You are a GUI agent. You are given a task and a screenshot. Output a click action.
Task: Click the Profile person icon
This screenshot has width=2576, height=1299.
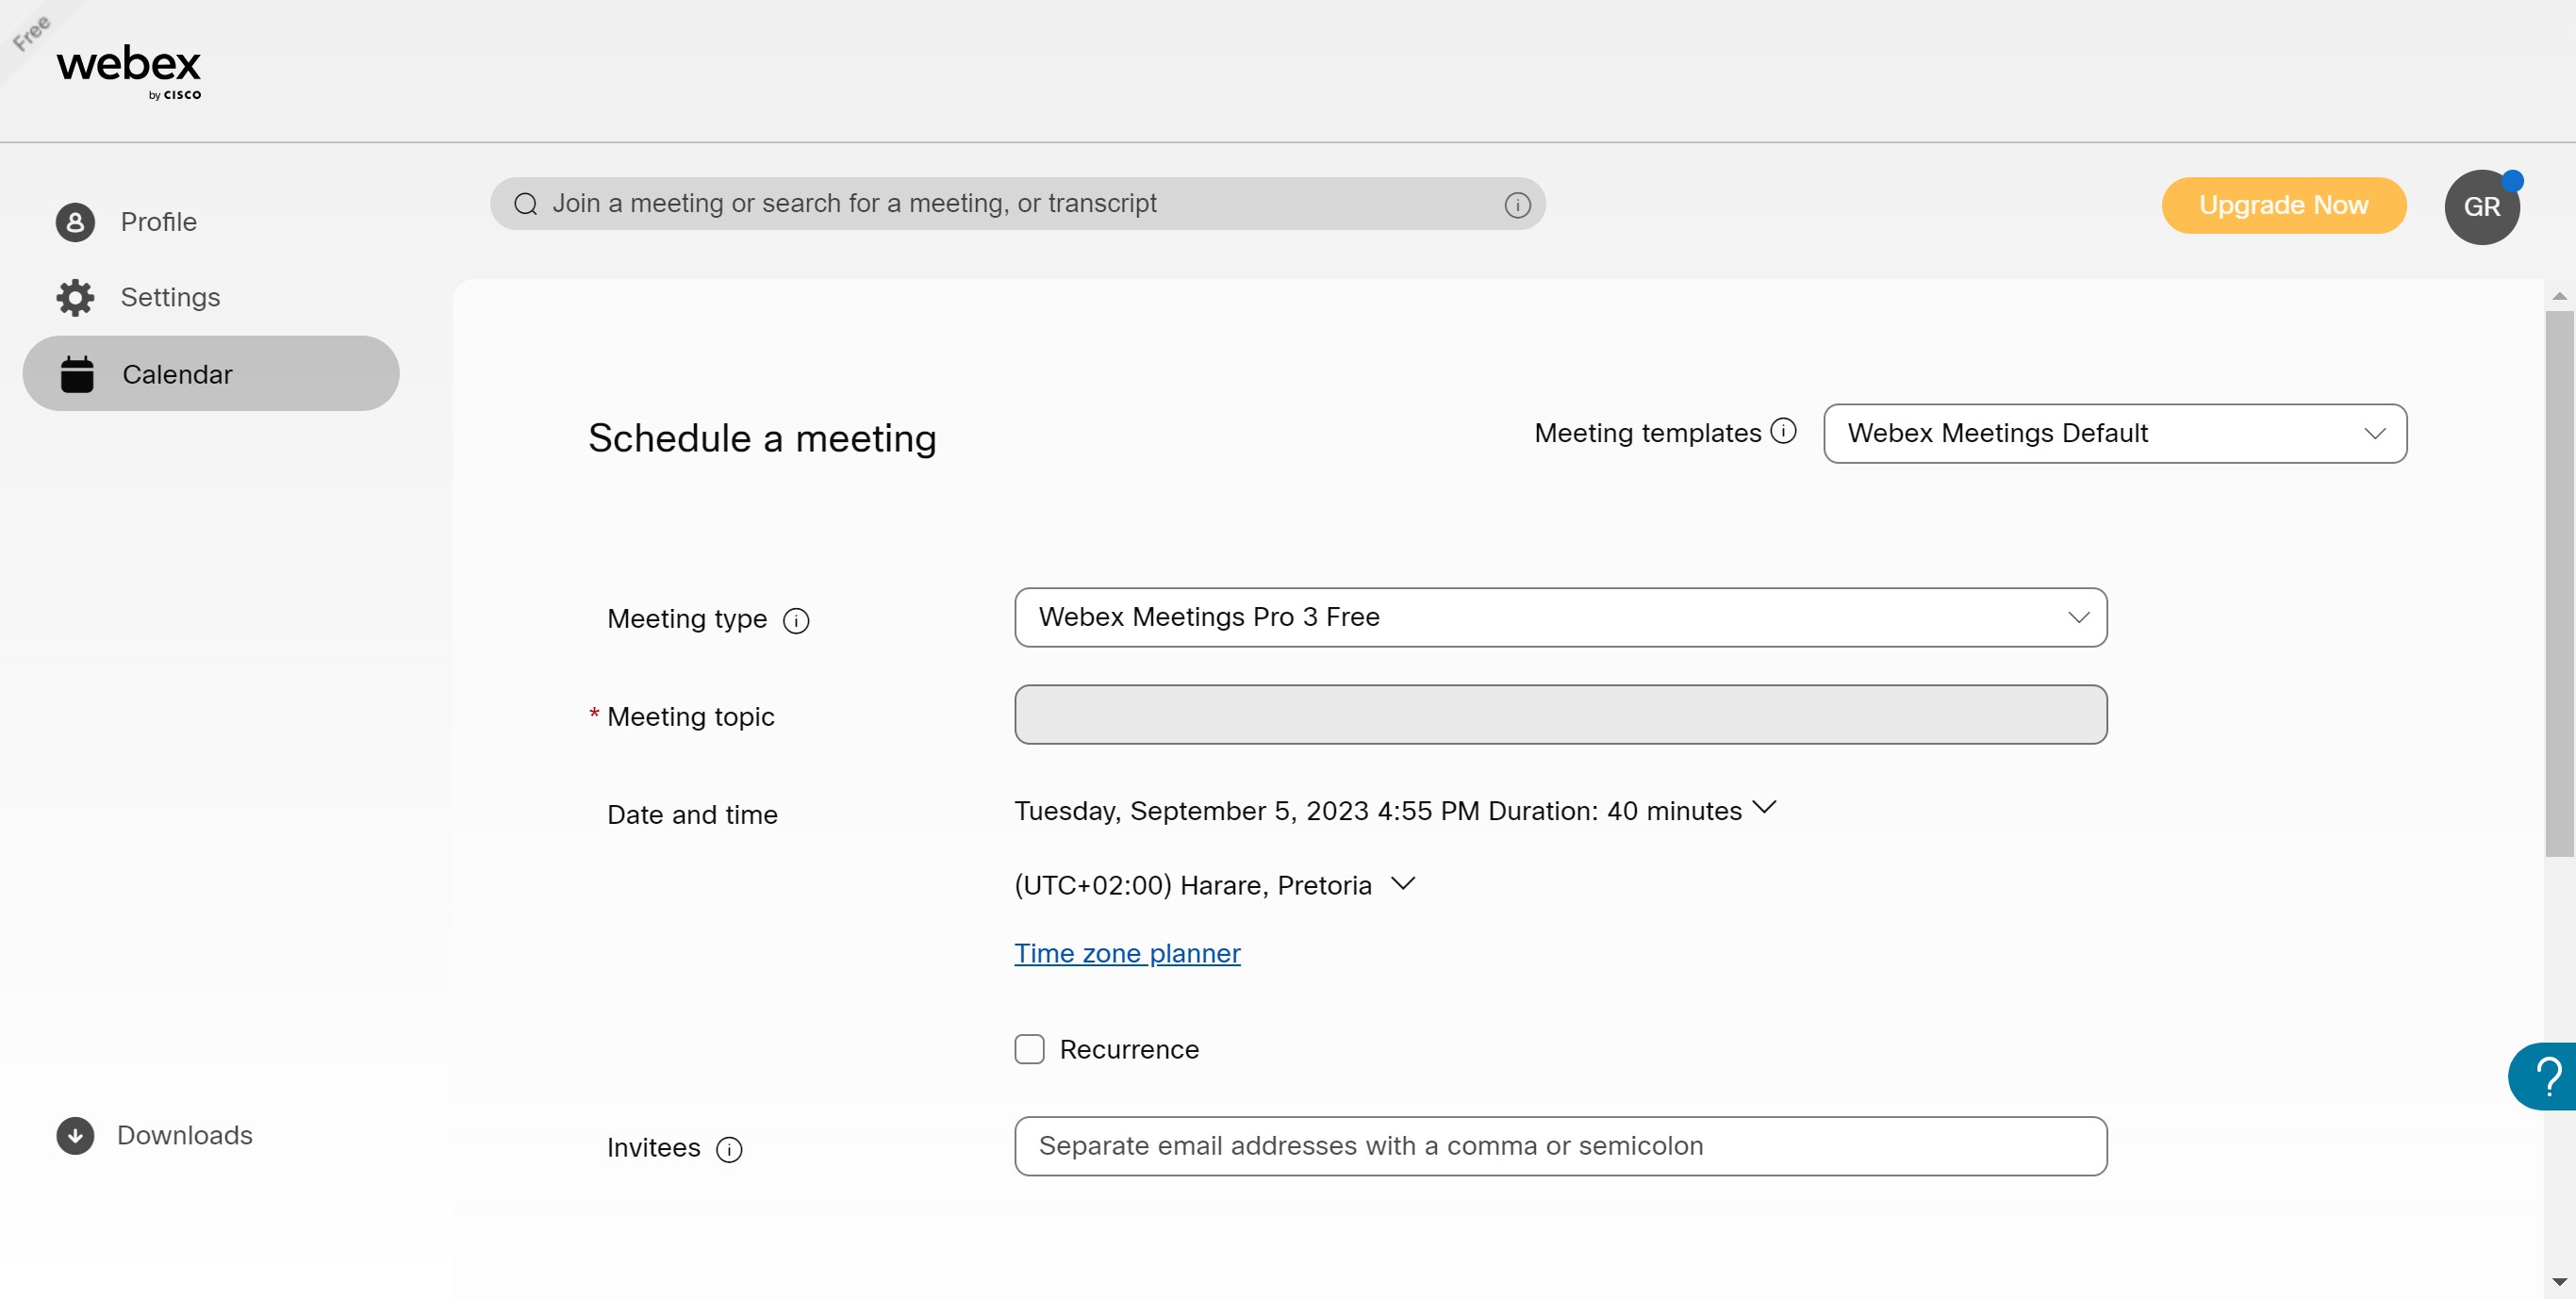coord(75,222)
